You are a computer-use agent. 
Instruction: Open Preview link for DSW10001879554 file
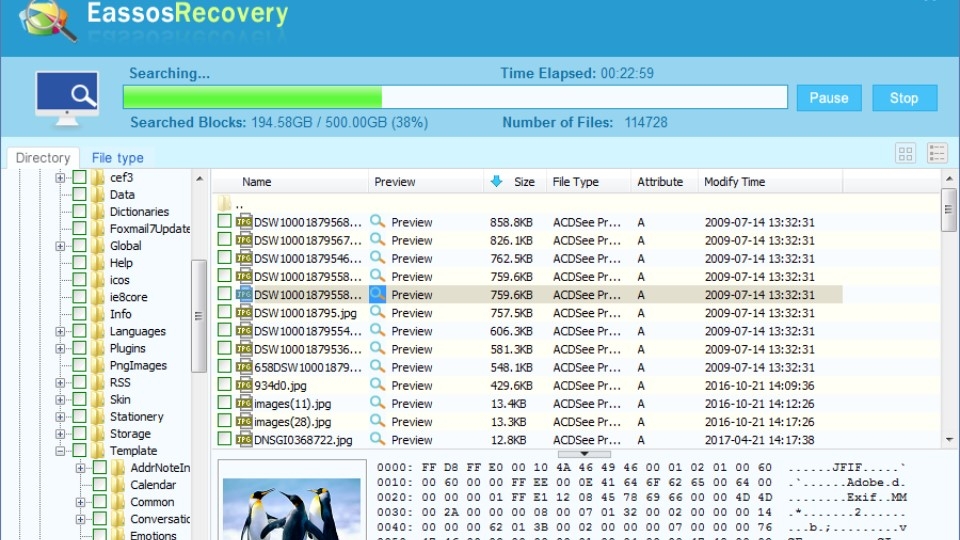click(x=411, y=331)
